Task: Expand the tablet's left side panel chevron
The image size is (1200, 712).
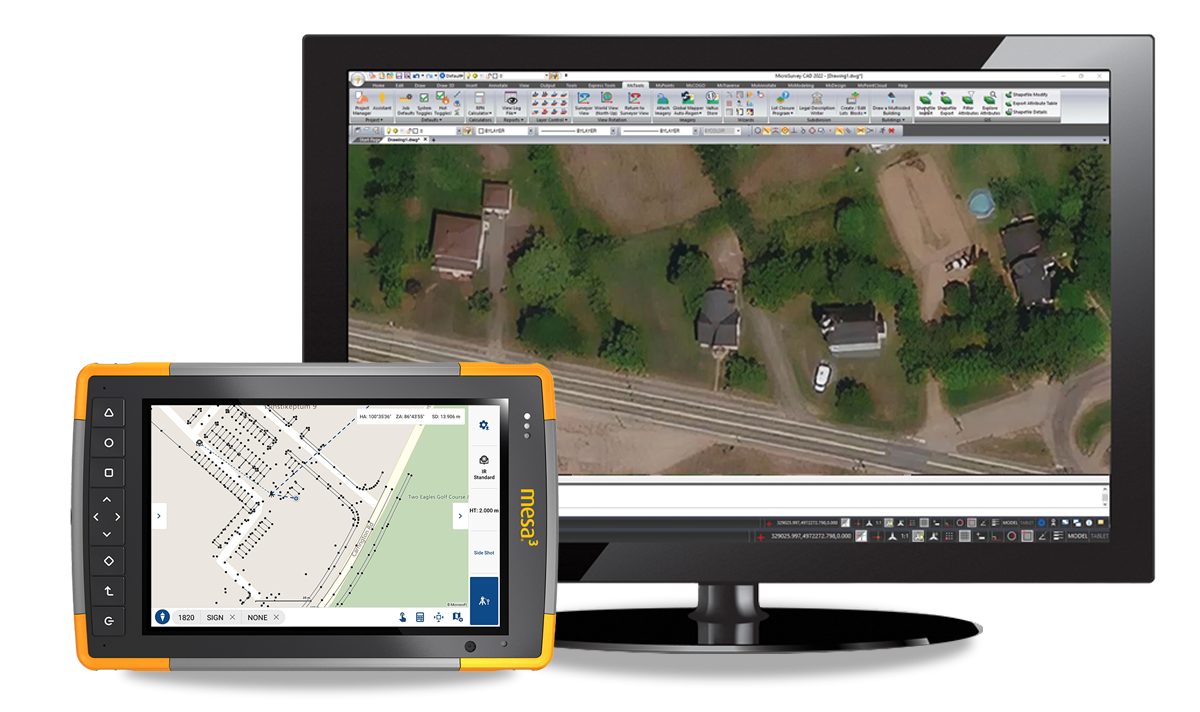Action: (159, 516)
